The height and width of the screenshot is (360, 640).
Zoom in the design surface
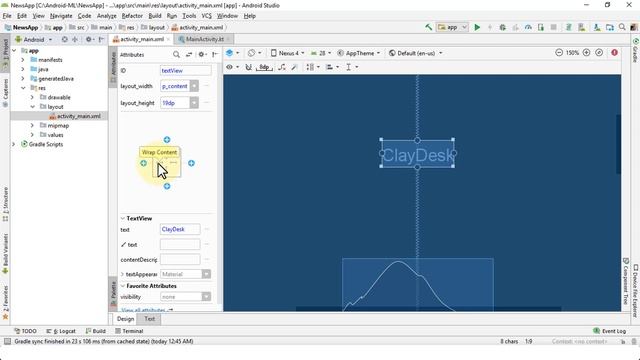(x=587, y=53)
